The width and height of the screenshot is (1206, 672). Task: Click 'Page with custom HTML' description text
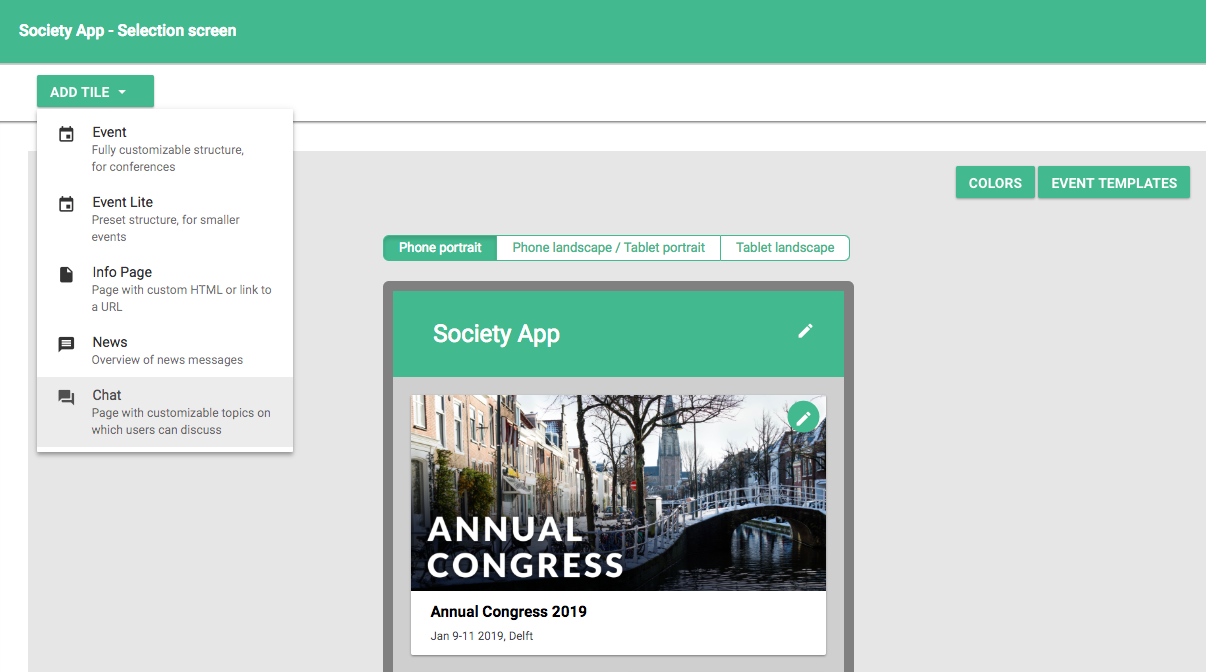[182, 298]
